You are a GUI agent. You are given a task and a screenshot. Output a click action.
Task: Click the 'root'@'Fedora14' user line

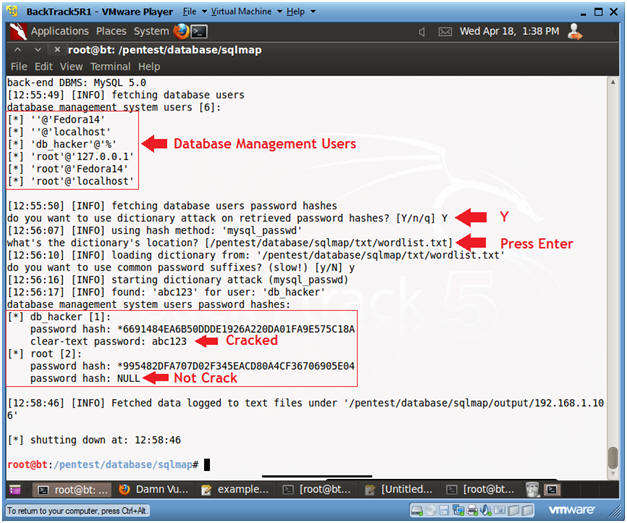tap(68, 169)
